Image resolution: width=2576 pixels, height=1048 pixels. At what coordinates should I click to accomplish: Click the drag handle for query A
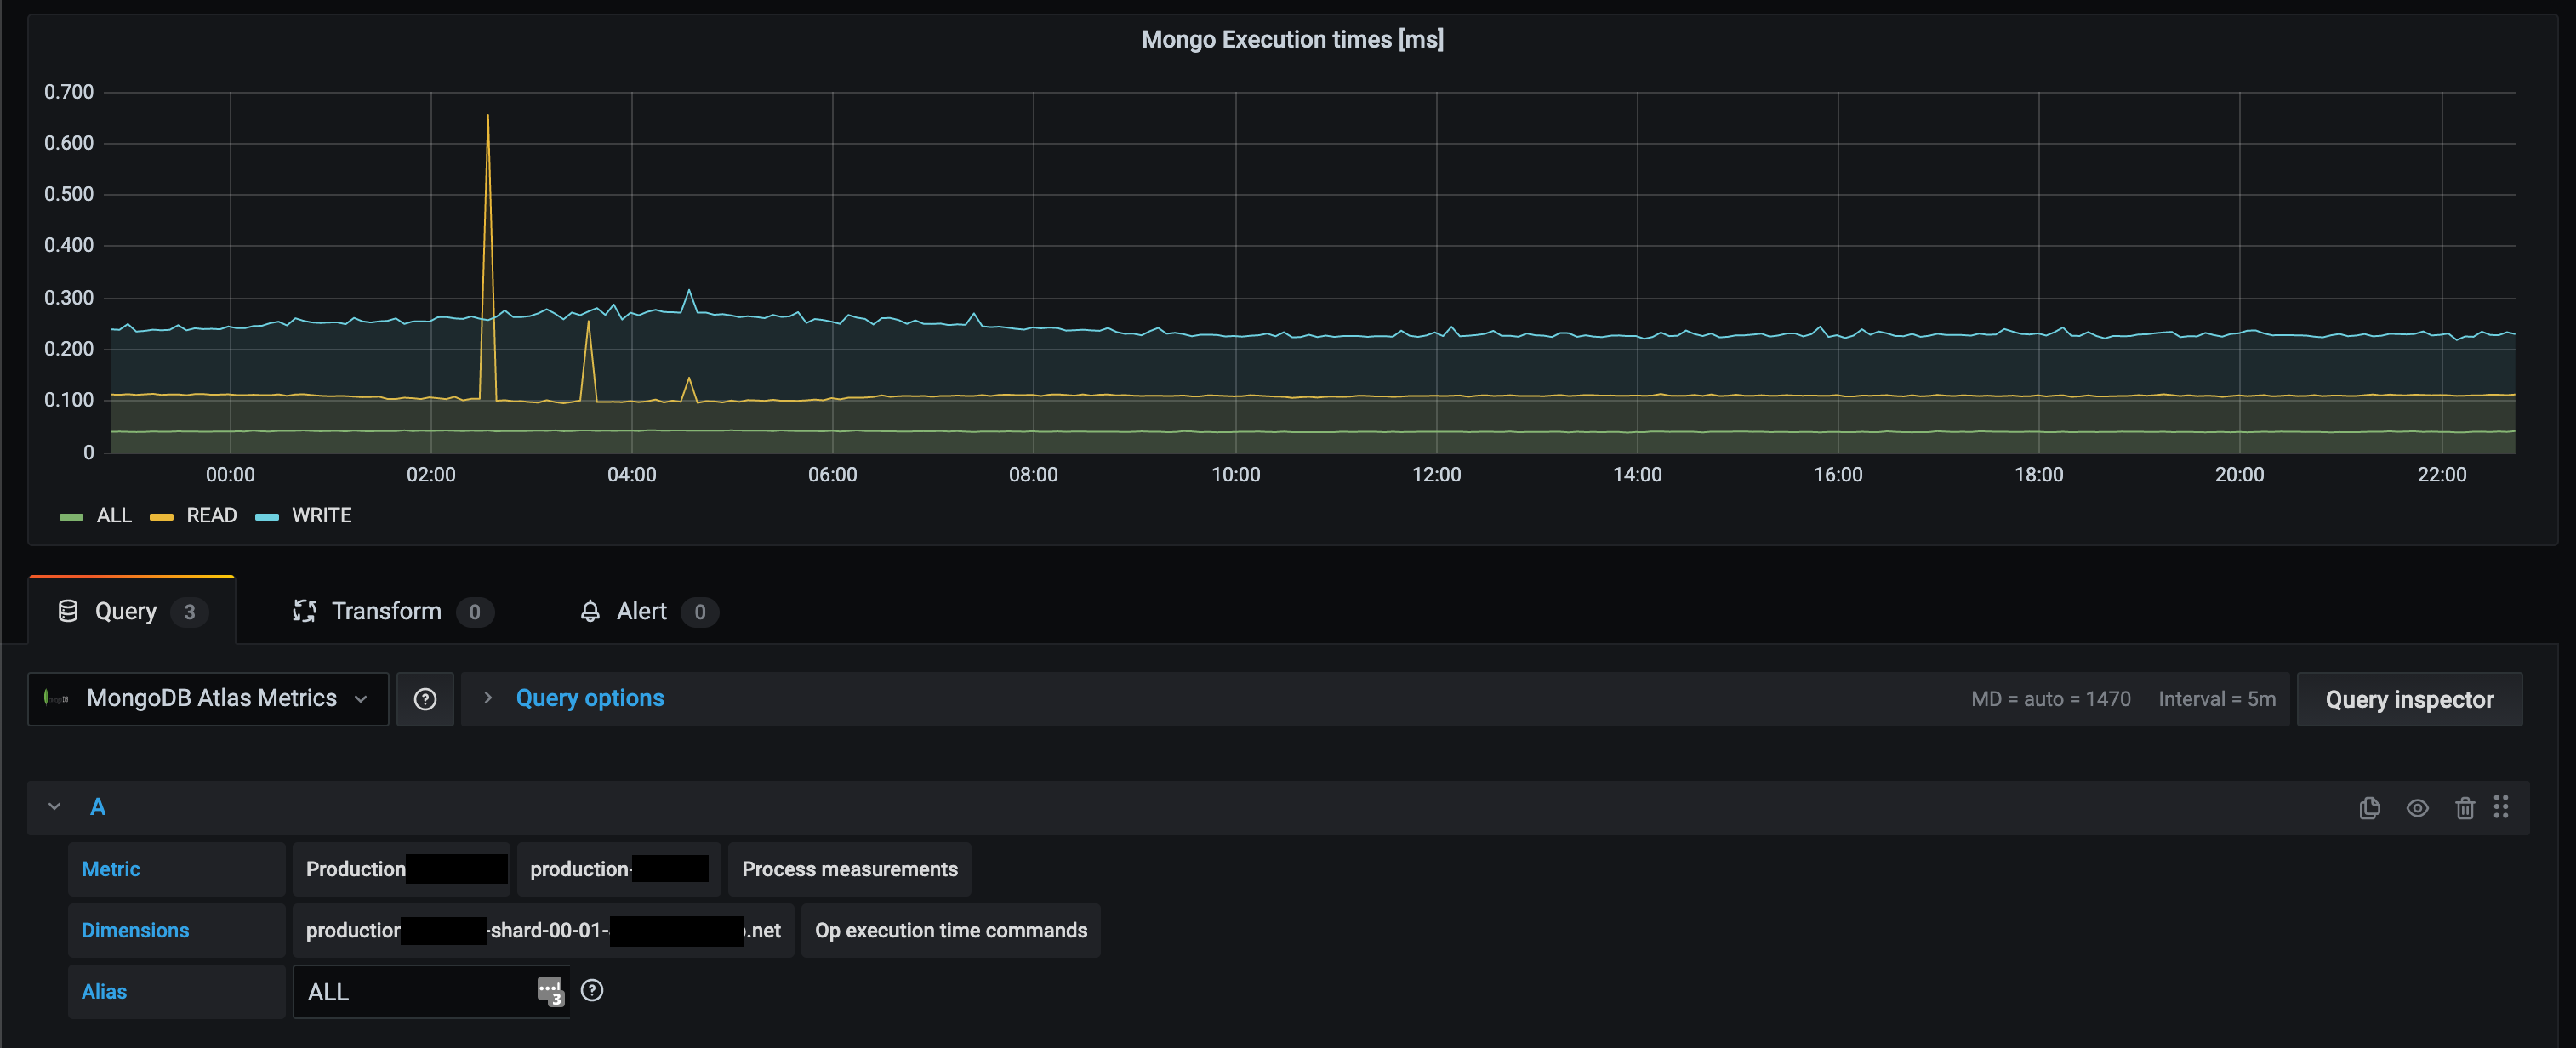[2500, 807]
